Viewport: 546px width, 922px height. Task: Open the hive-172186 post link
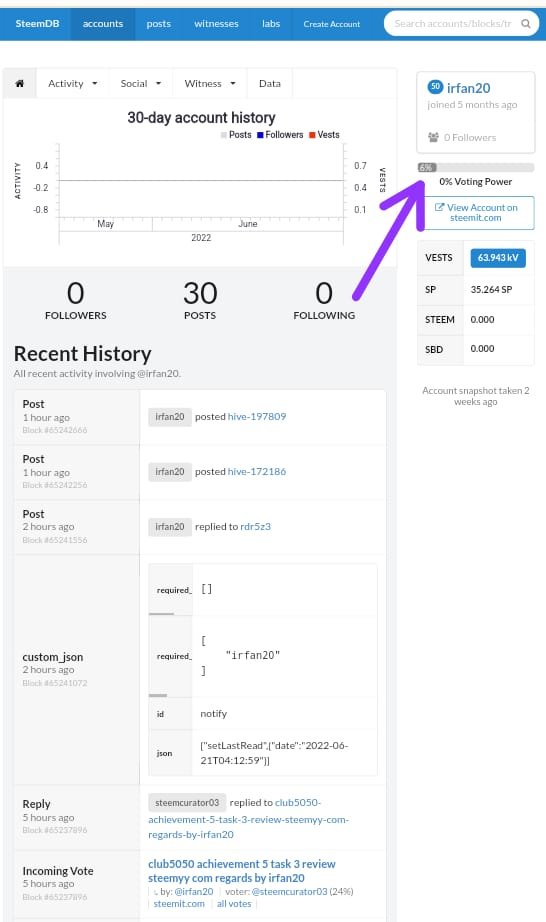[257, 472]
